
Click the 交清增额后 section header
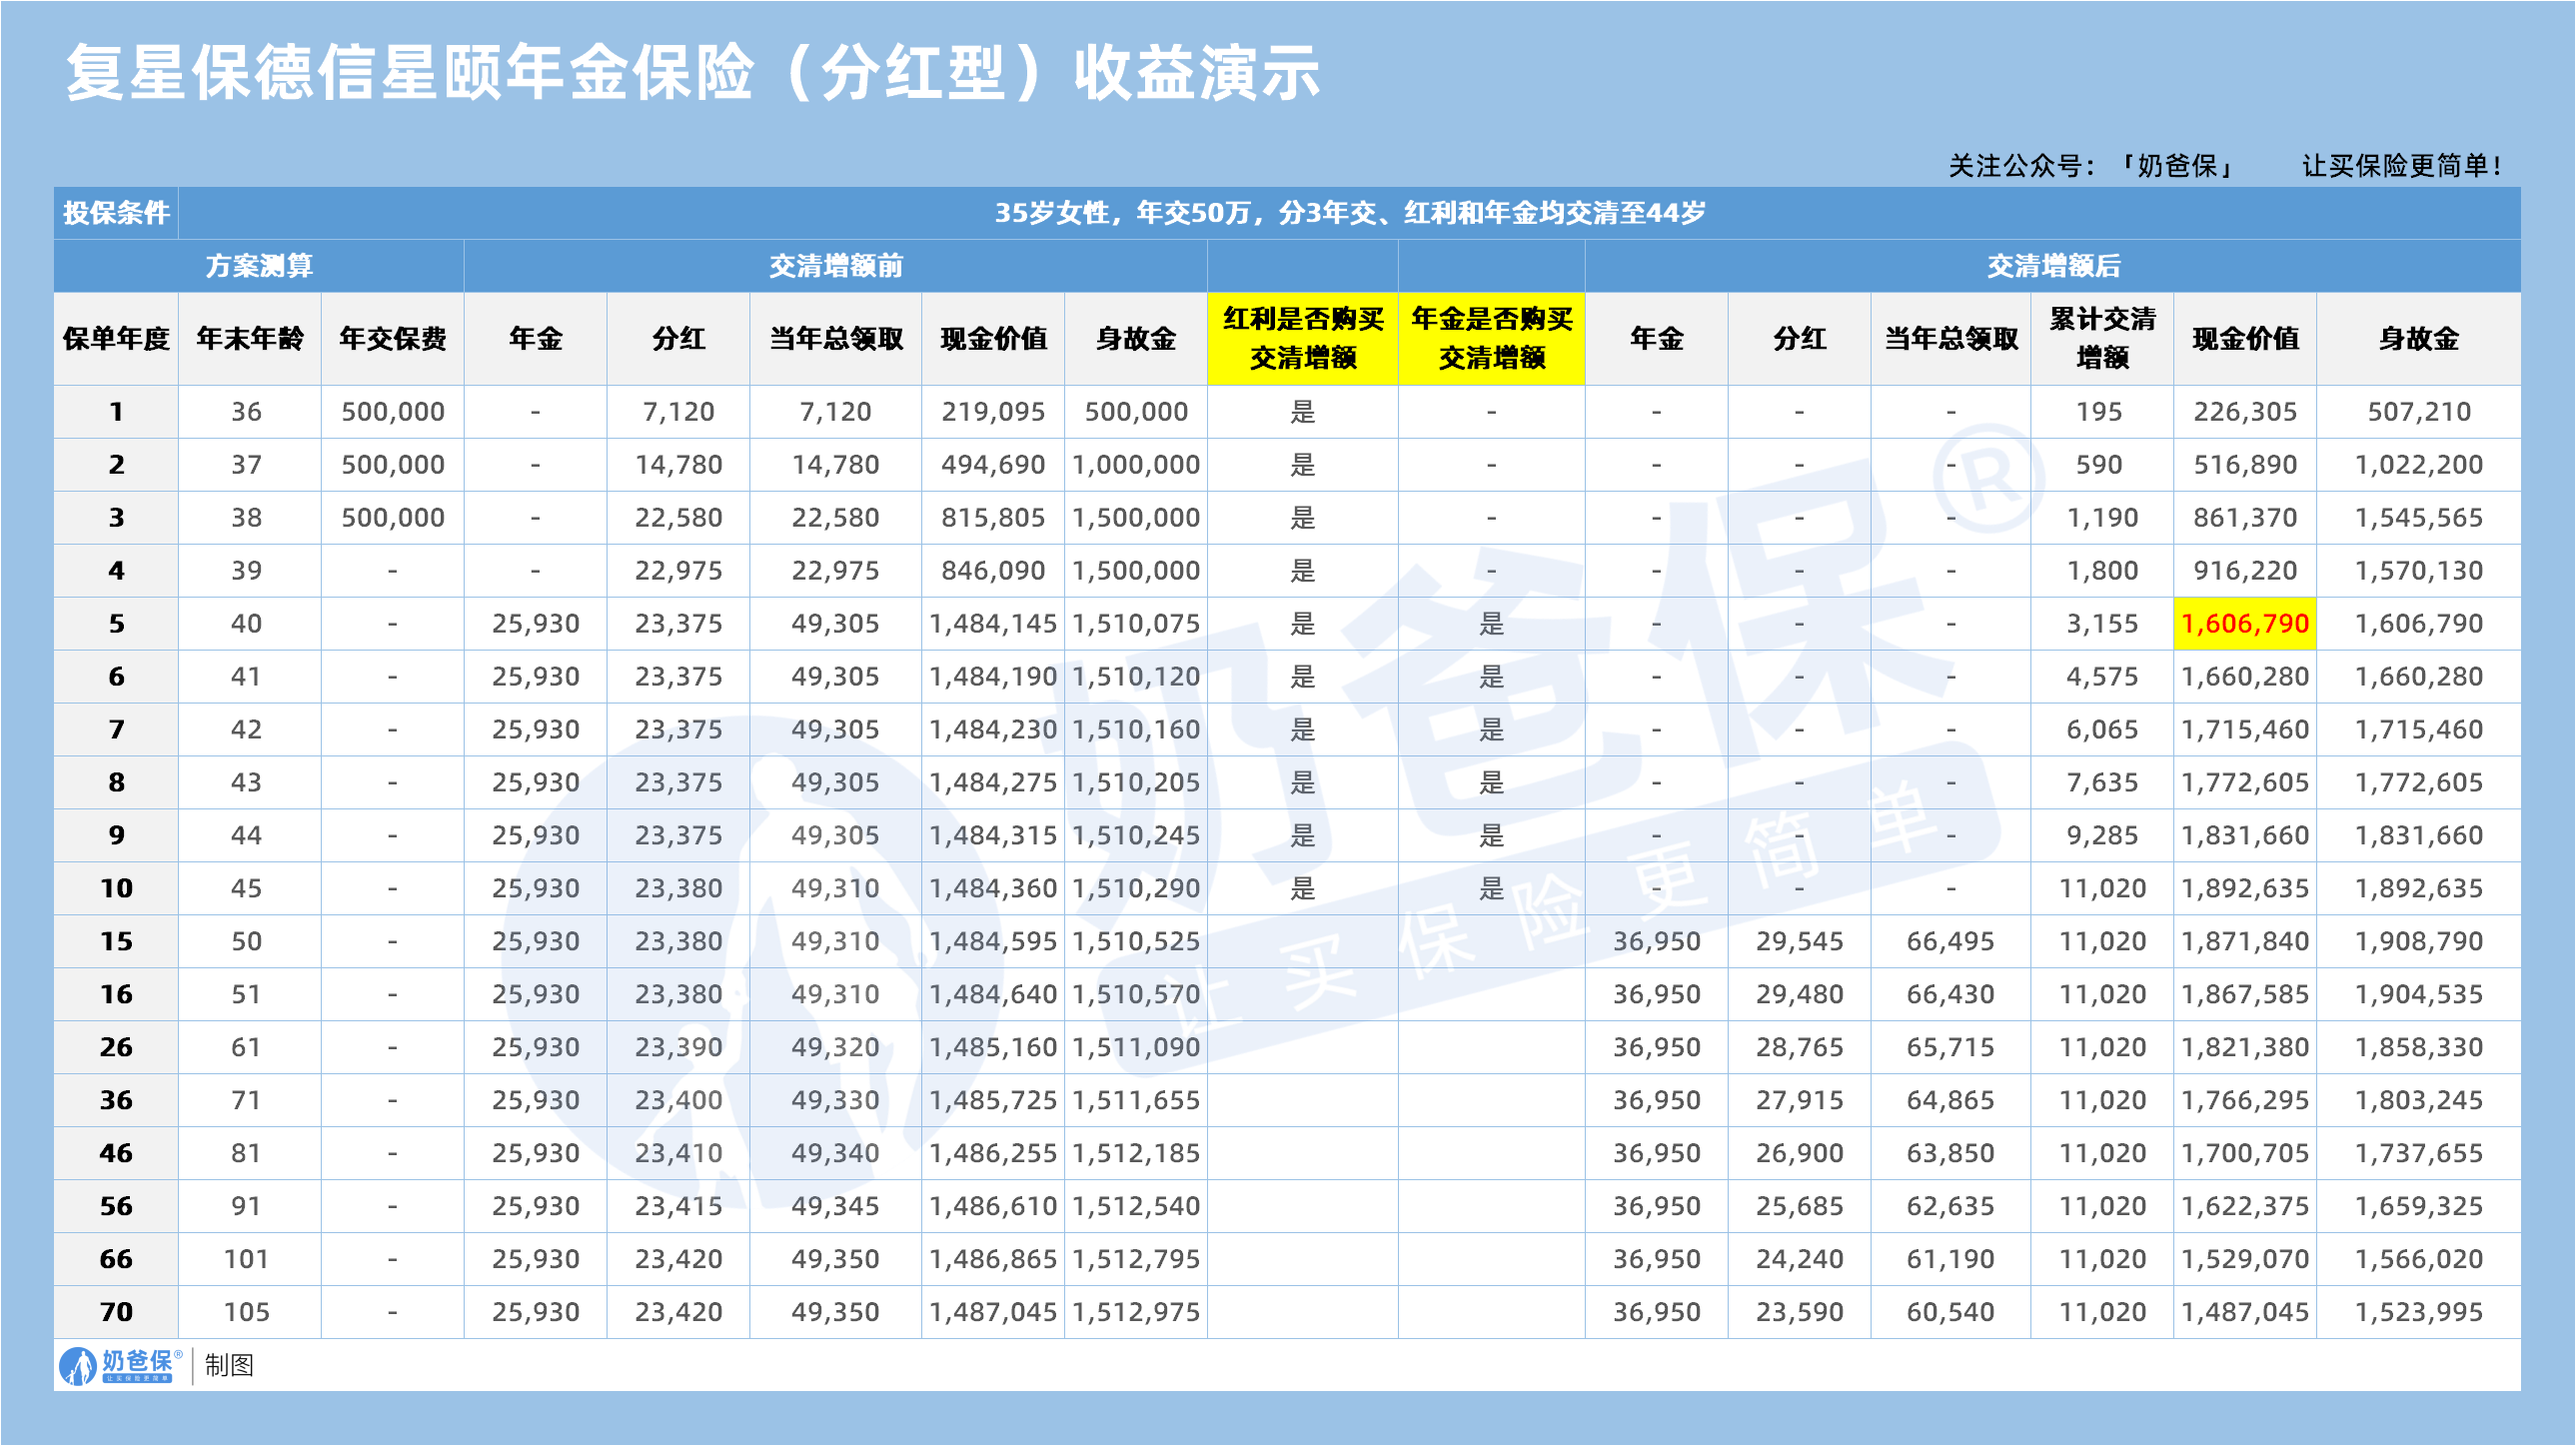pos(2052,266)
